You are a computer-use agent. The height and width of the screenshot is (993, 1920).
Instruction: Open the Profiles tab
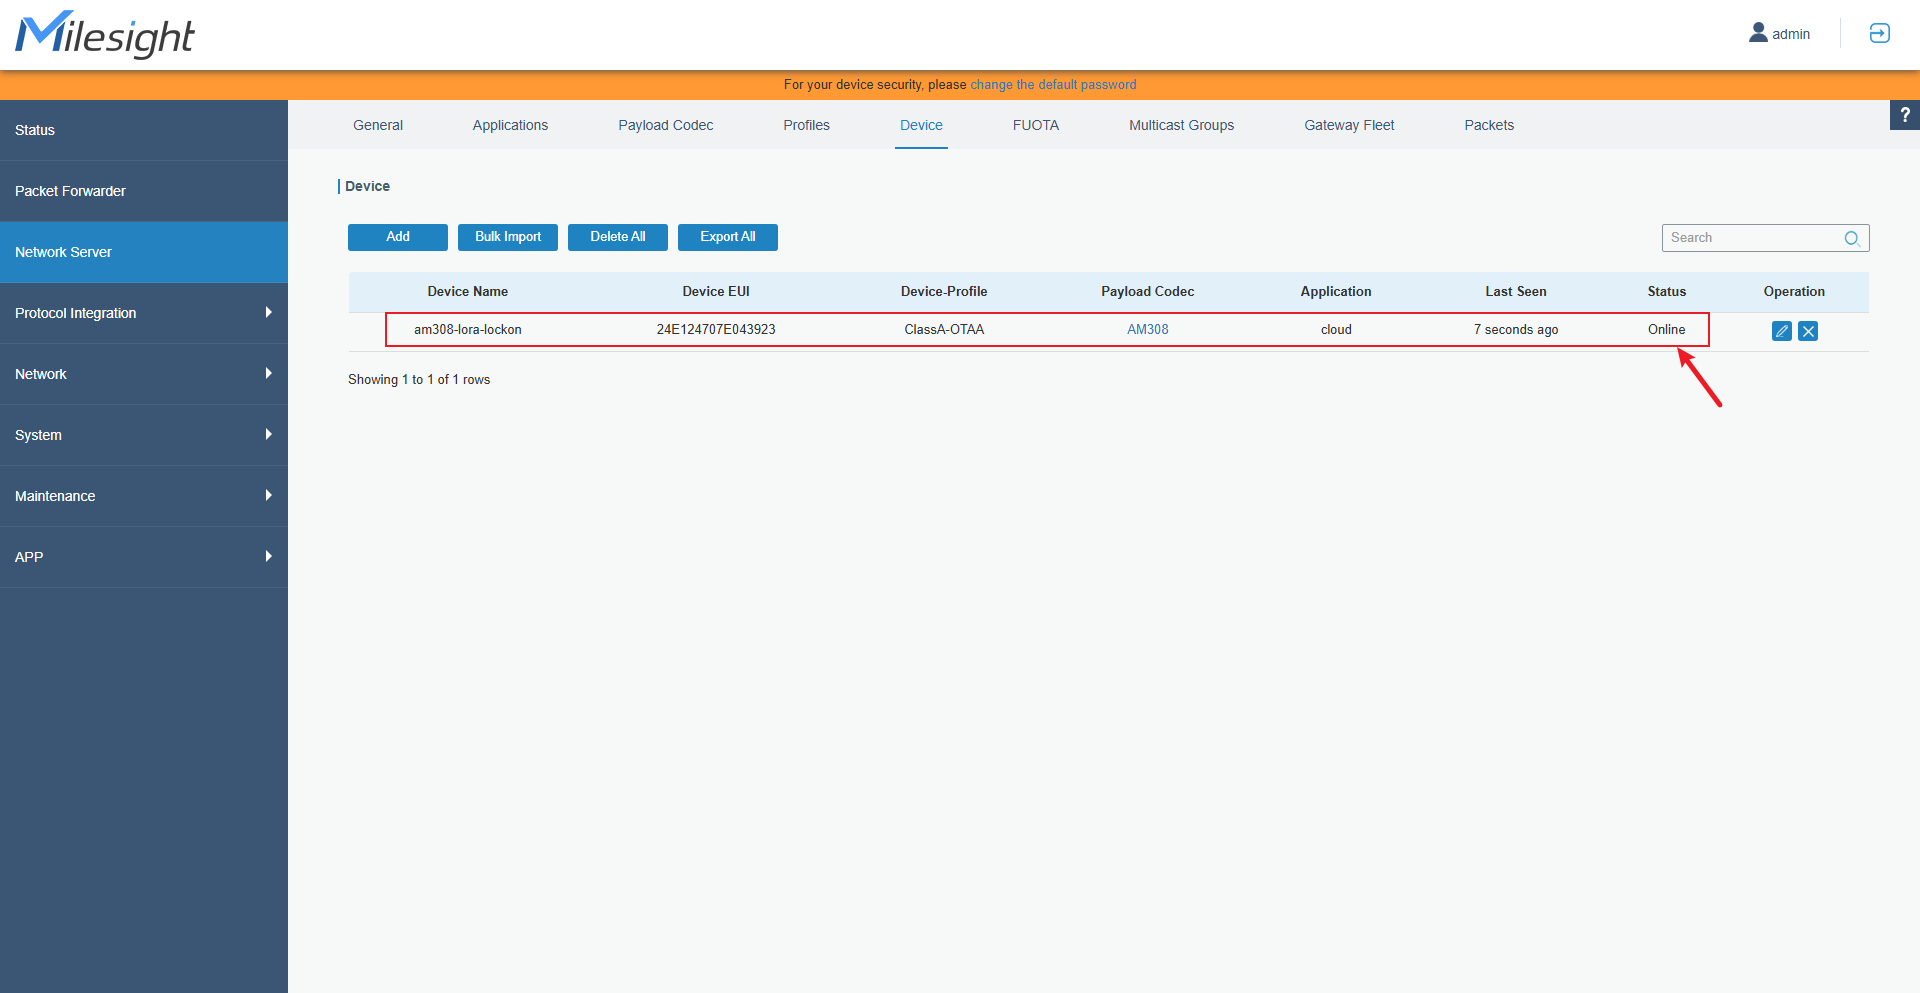807,125
